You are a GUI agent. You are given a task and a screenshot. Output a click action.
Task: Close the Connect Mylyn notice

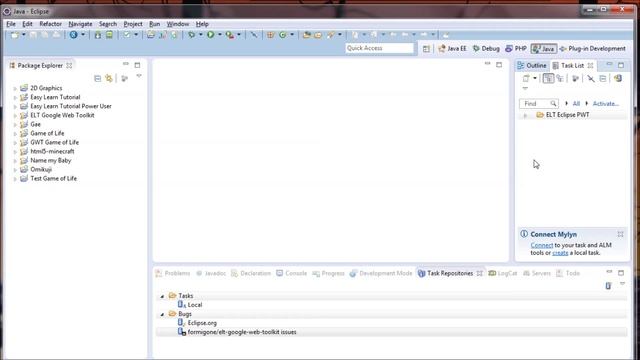click(x=620, y=234)
